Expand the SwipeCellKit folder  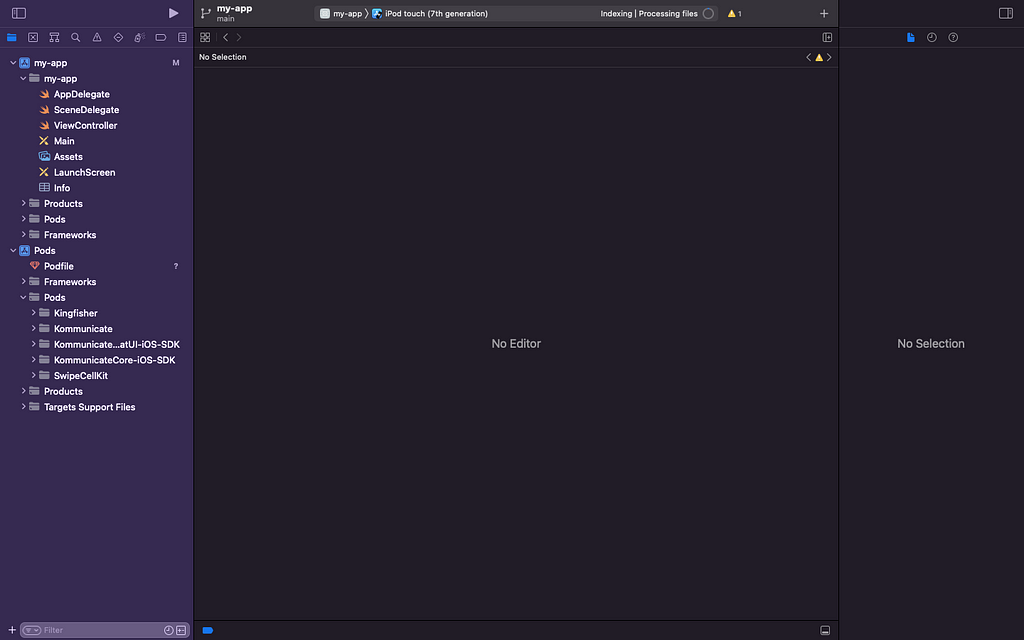click(x=33, y=376)
